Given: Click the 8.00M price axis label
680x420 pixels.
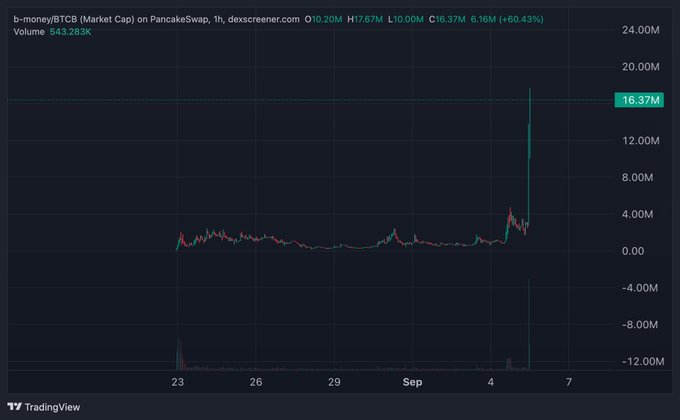Looking at the screenshot, I should coord(638,177).
